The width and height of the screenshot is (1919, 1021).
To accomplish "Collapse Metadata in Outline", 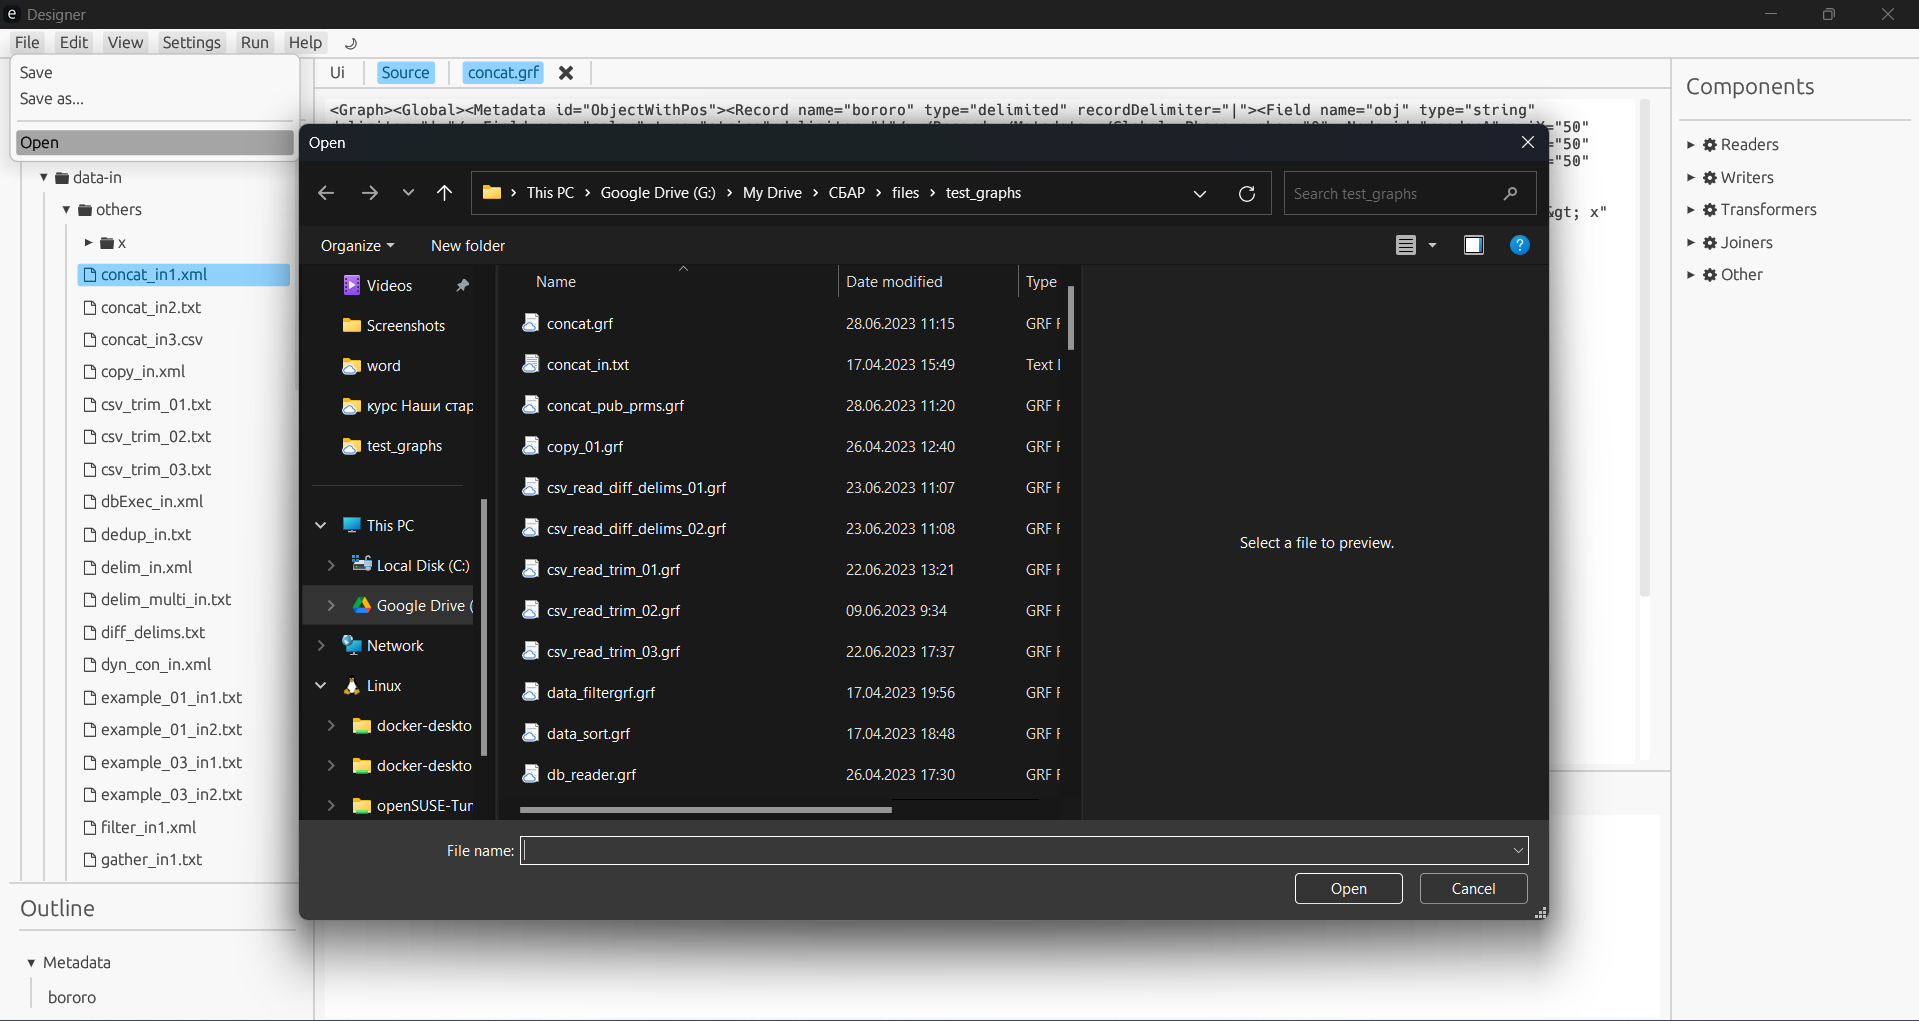I will click(x=31, y=963).
